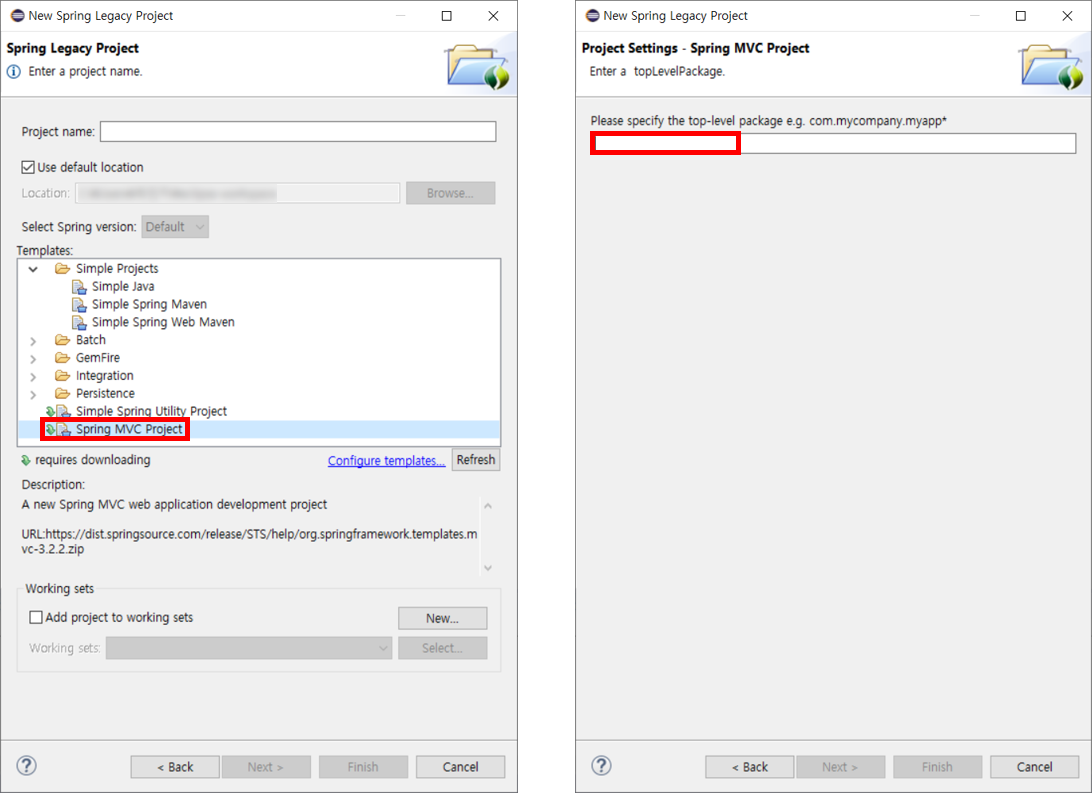This screenshot has width=1092, height=793.
Task: Click Eclipse icon in left dialog title bar
Action: (x=17, y=15)
